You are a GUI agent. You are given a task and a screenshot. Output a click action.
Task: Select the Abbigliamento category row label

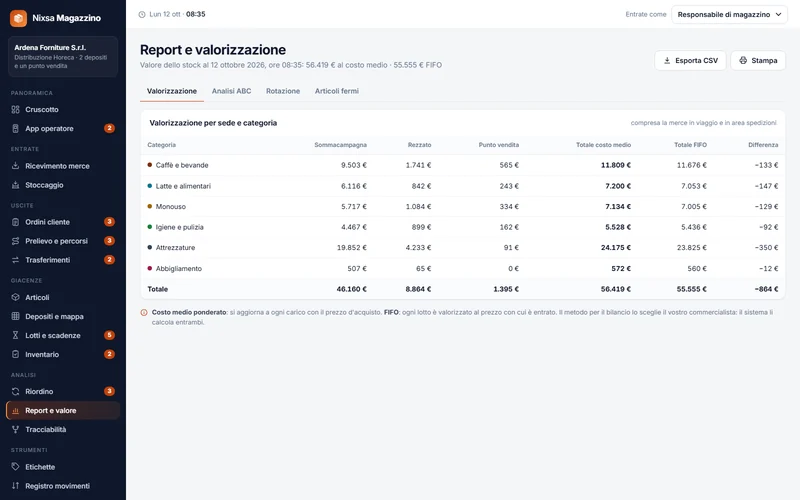[179, 268]
